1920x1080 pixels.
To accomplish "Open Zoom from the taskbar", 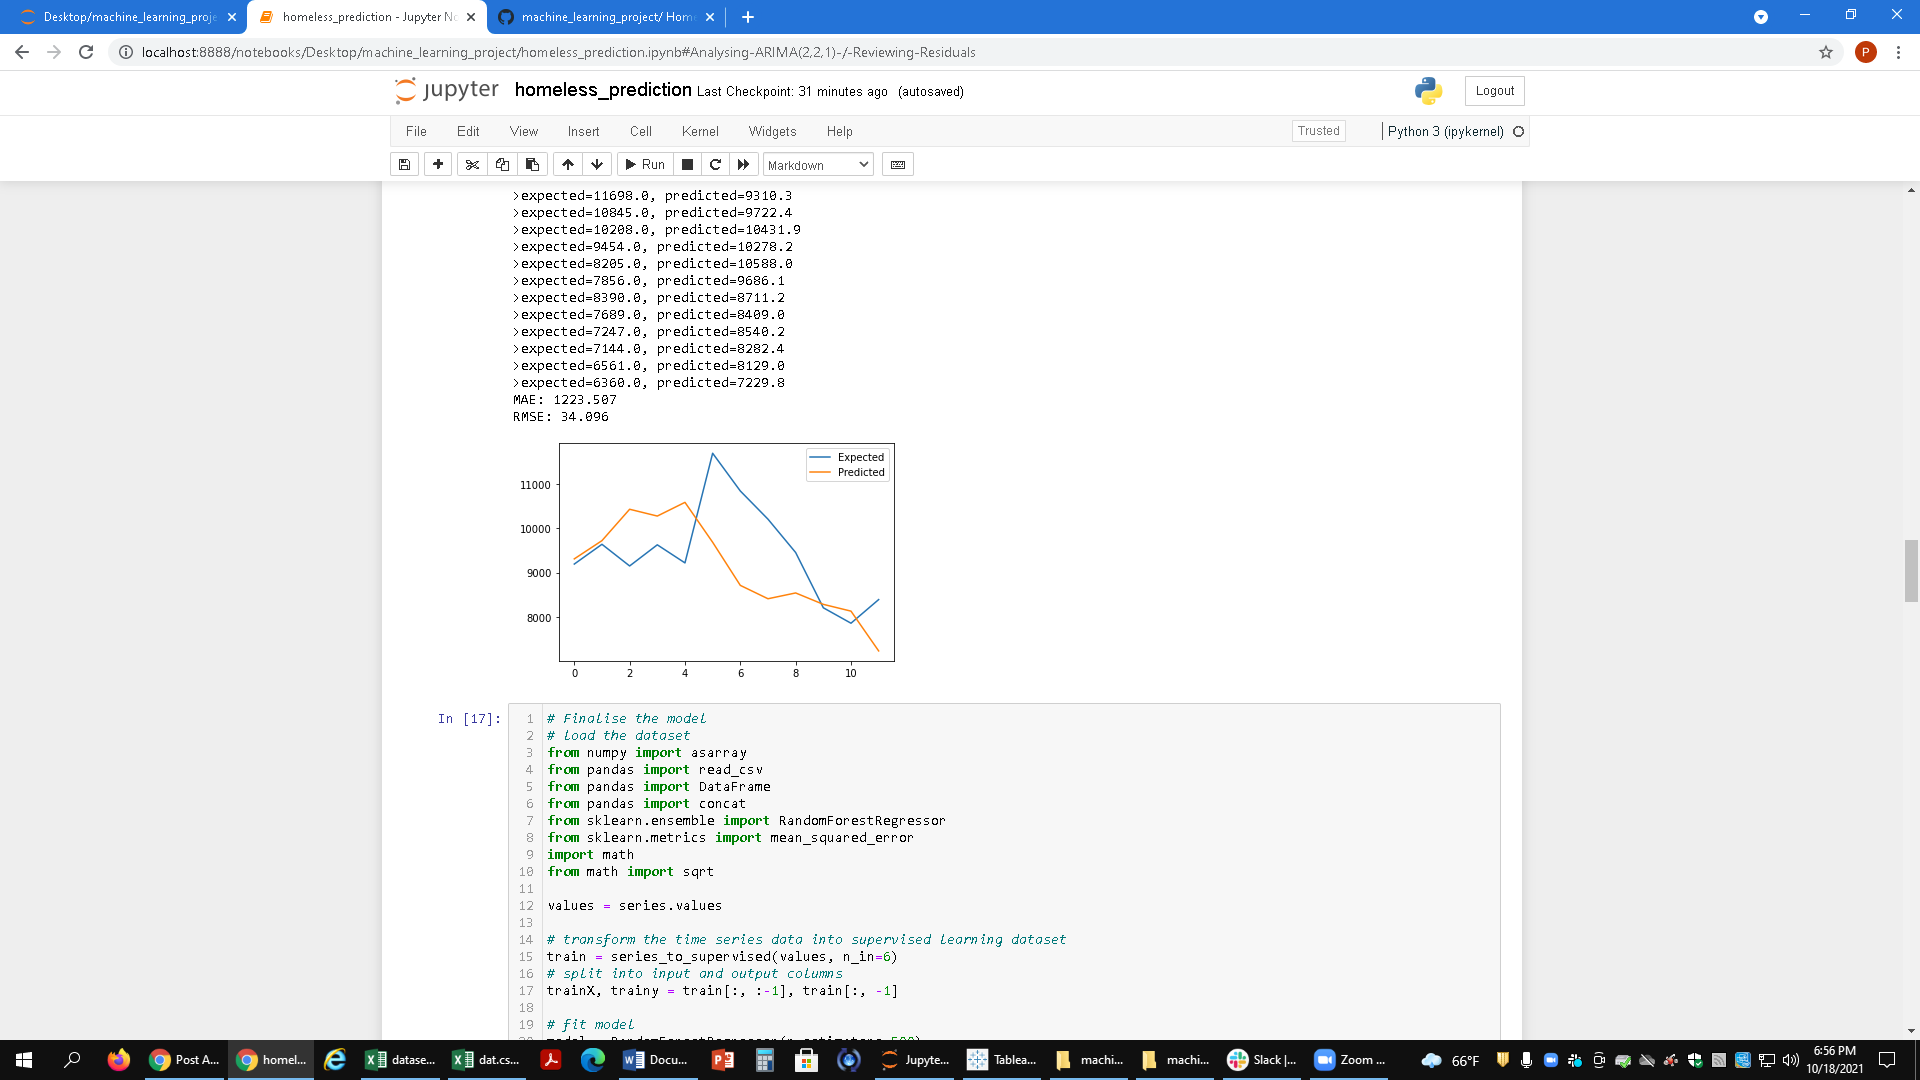I will coord(1349,1060).
